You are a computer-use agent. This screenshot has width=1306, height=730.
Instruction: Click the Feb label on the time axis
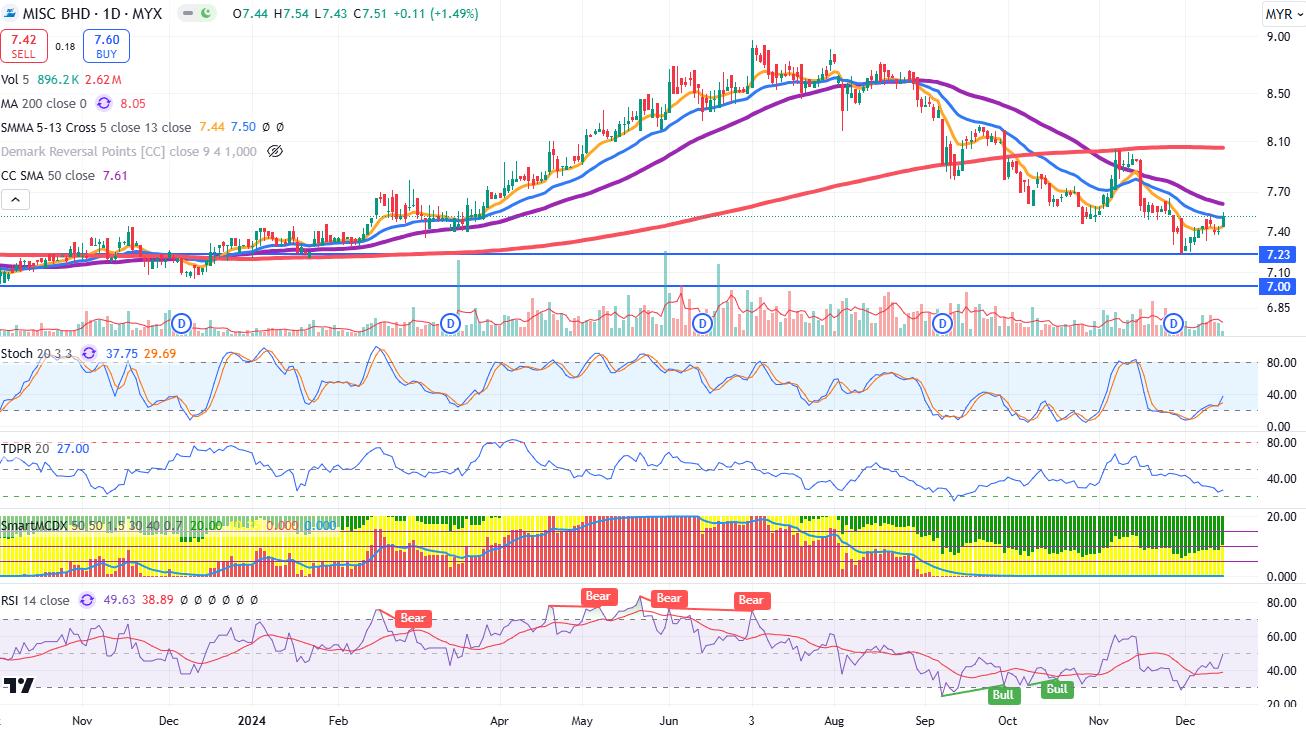point(338,720)
